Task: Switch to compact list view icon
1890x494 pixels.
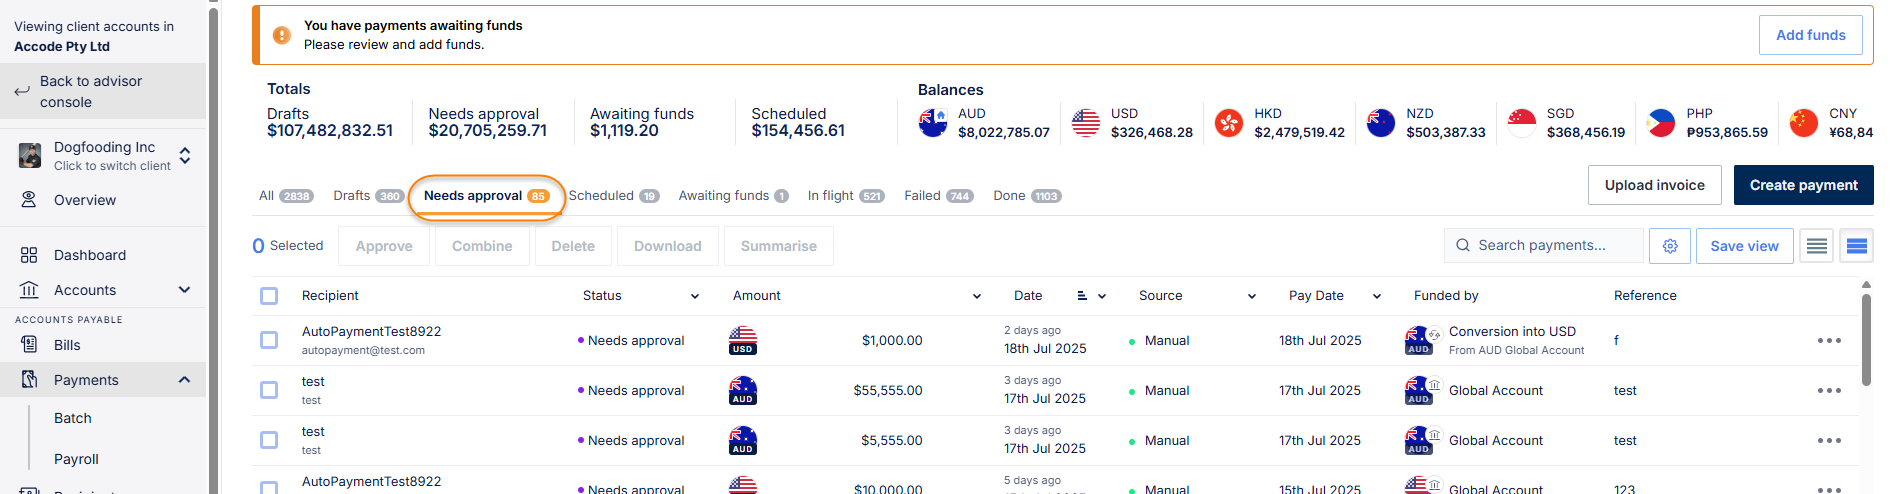Action: (x=1817, y=246)
